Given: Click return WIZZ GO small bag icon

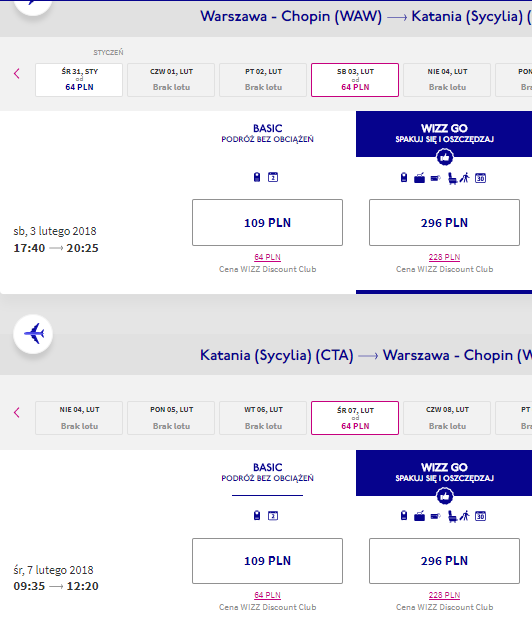Looking at the screenshot, I should (x=404, y=516).
